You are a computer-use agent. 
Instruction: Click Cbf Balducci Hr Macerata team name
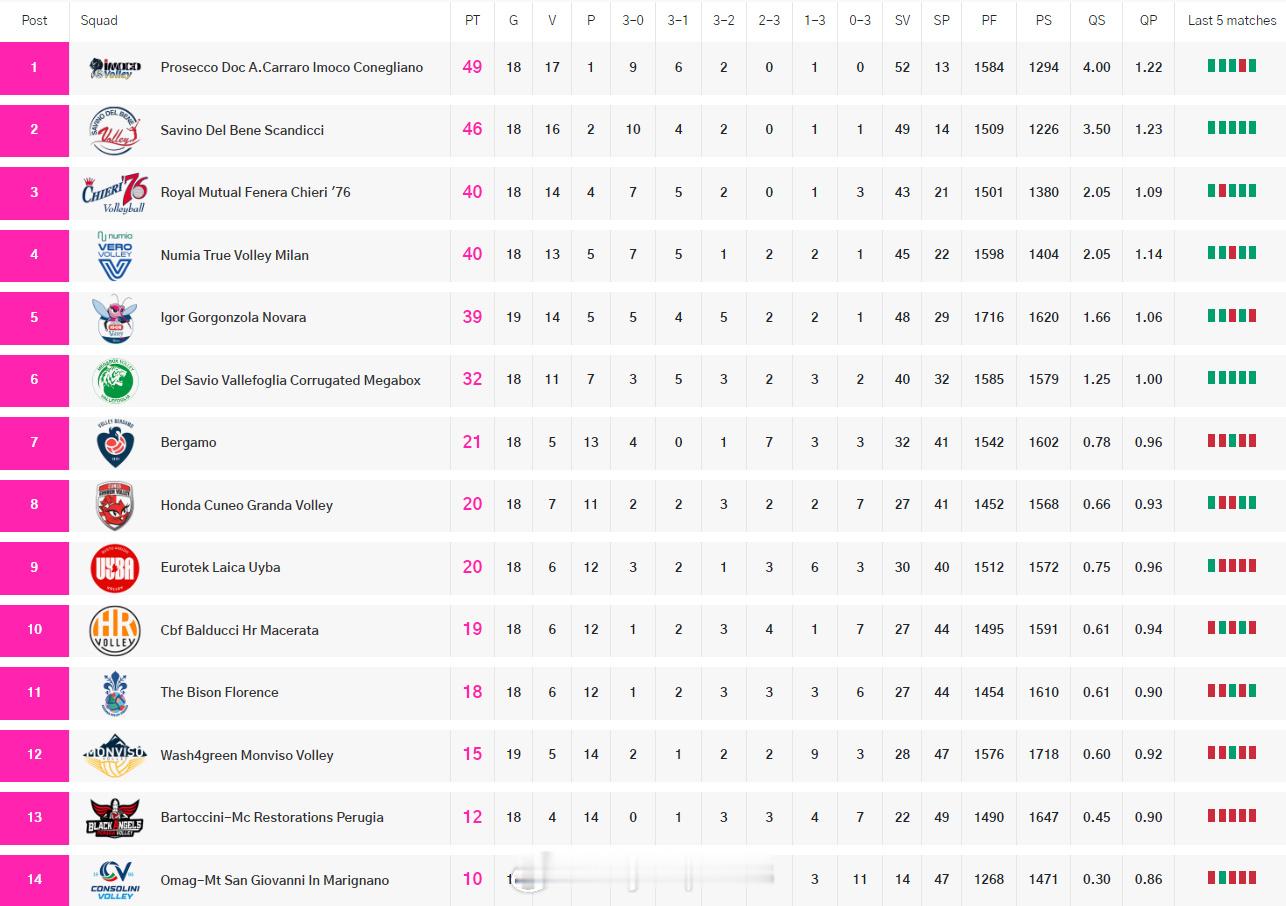(x=240, y=630)
